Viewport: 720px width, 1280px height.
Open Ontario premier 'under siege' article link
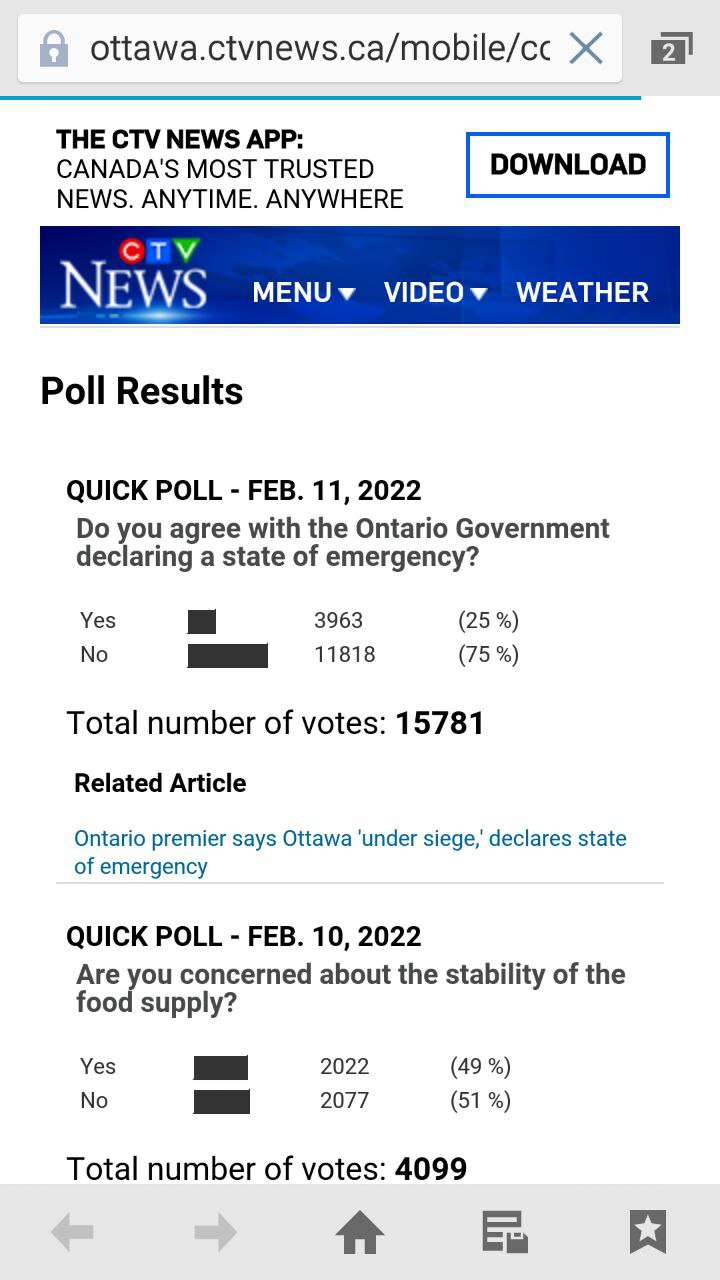(350, 852)
